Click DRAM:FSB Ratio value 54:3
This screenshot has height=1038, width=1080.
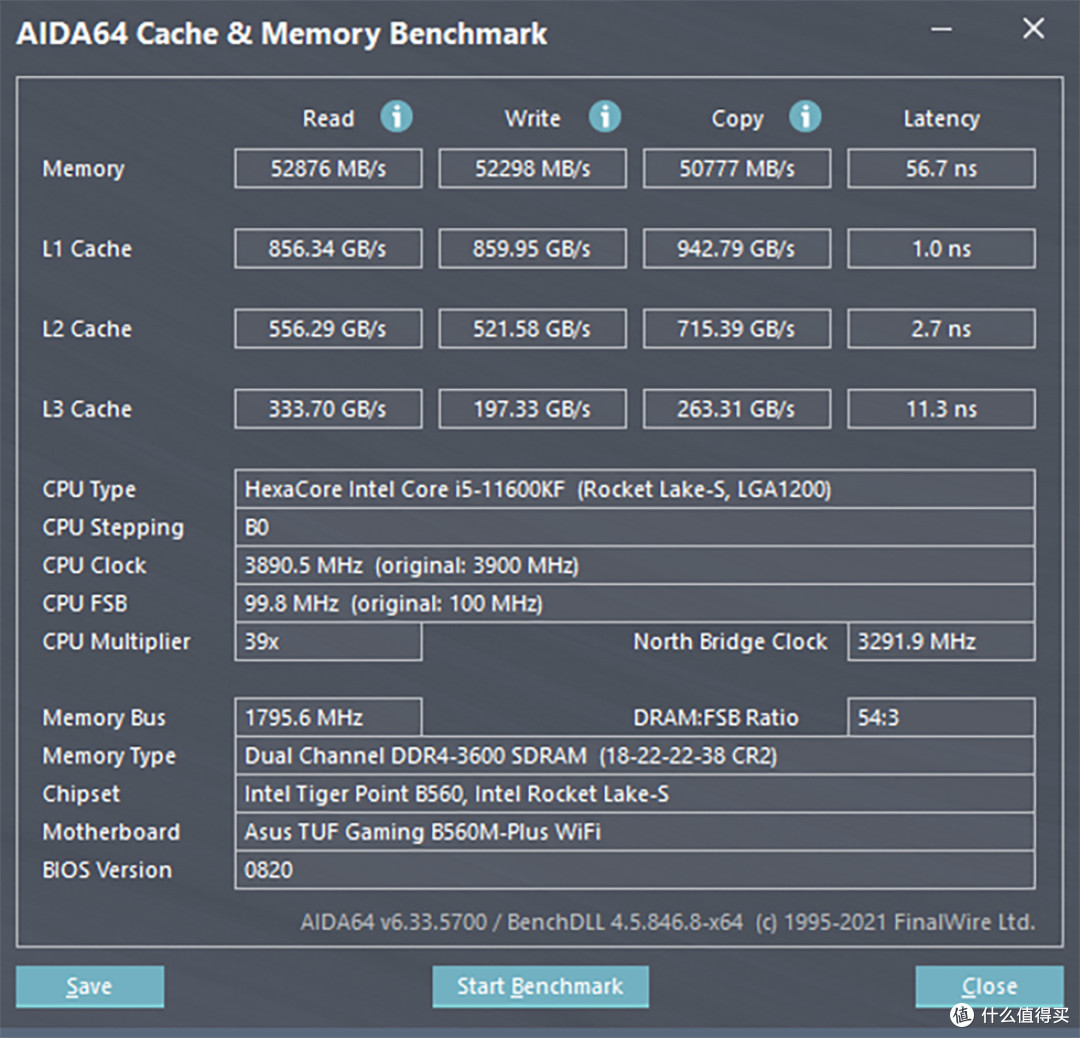(941, 718)
